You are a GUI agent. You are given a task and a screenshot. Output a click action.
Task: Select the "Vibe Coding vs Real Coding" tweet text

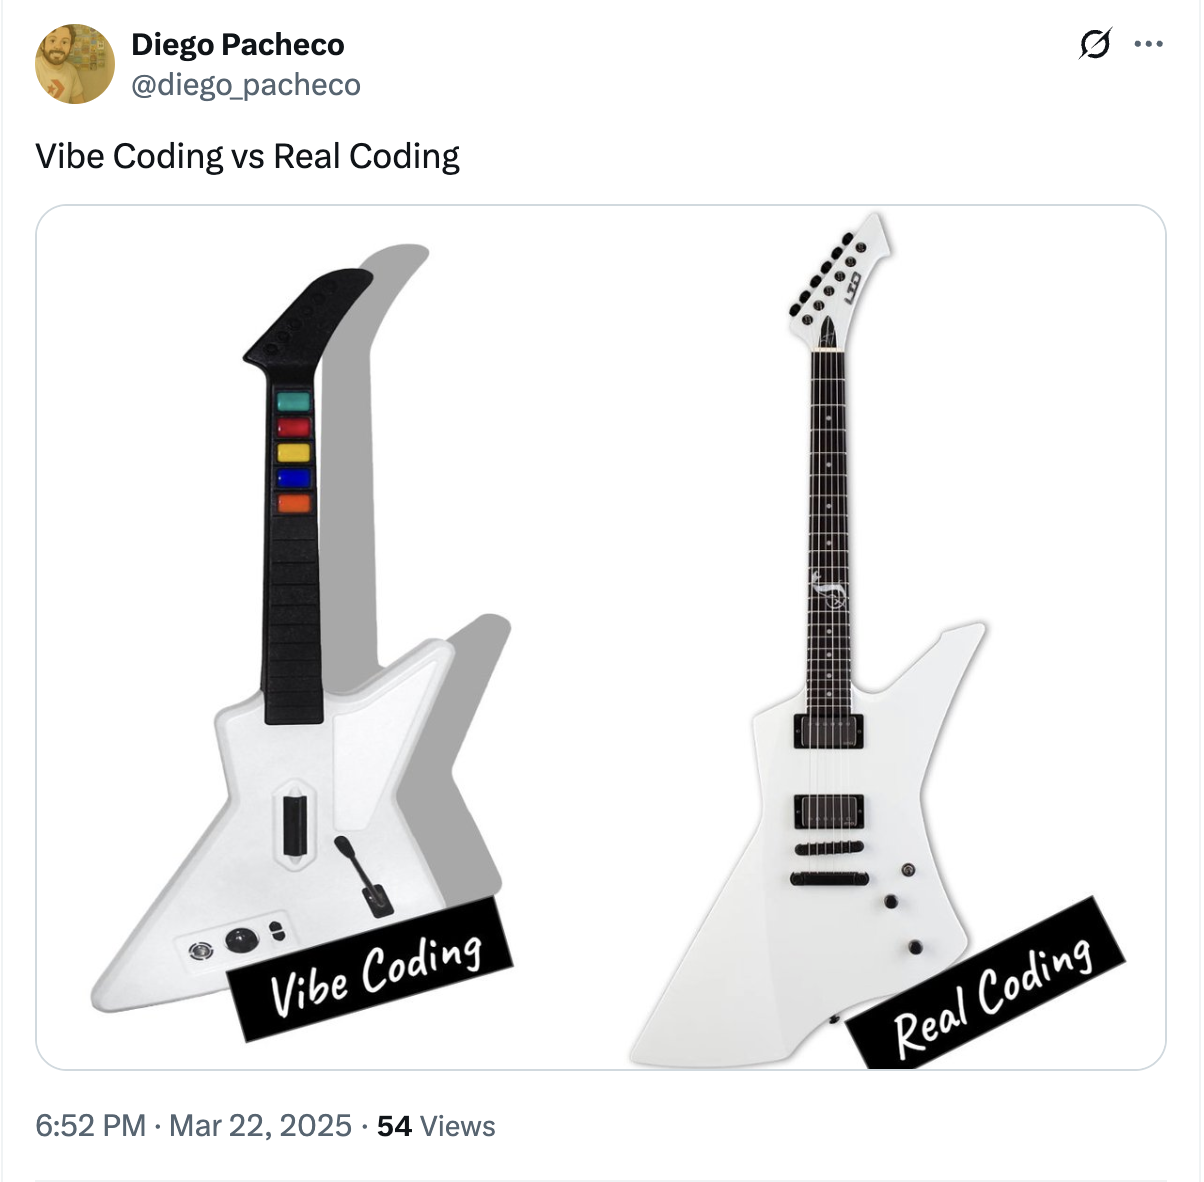tap(247, 157)
